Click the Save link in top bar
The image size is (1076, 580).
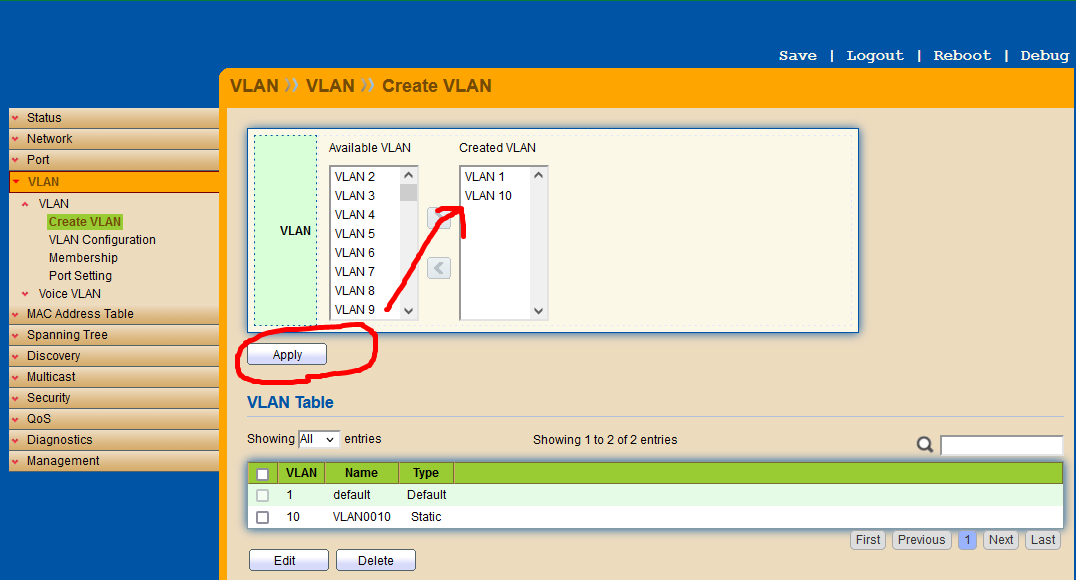click(x=797, y=56)
